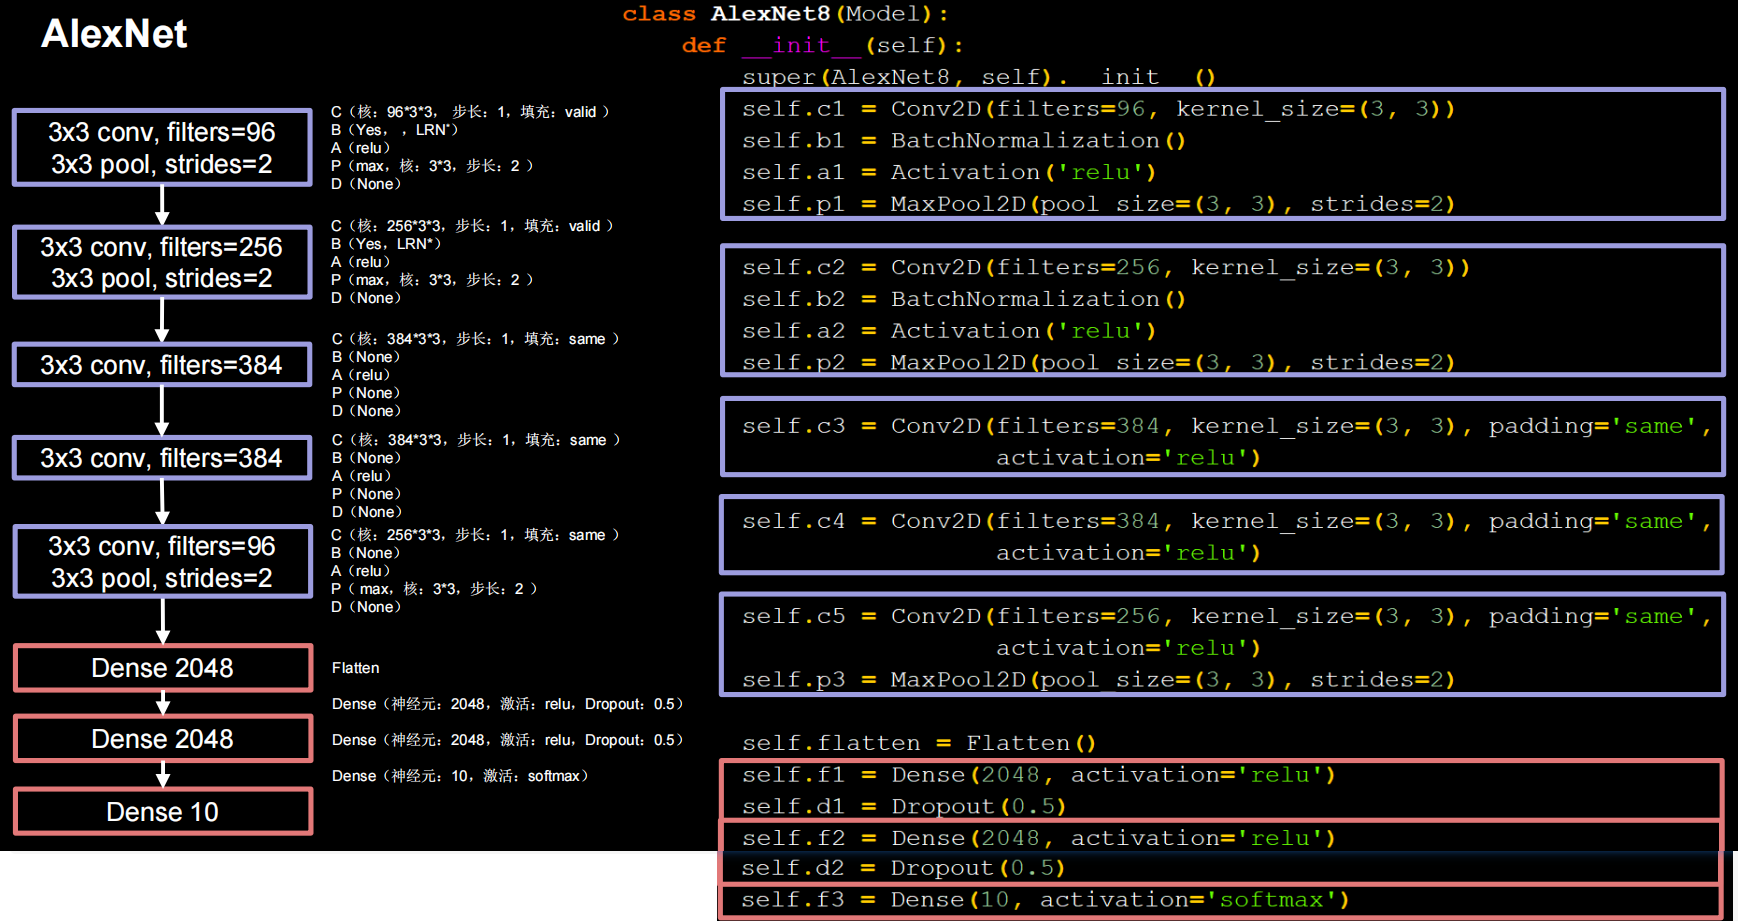Click the 'C (核: 256*3*3' same-padding line
The image size is (1738, 921).
(475, 535)
